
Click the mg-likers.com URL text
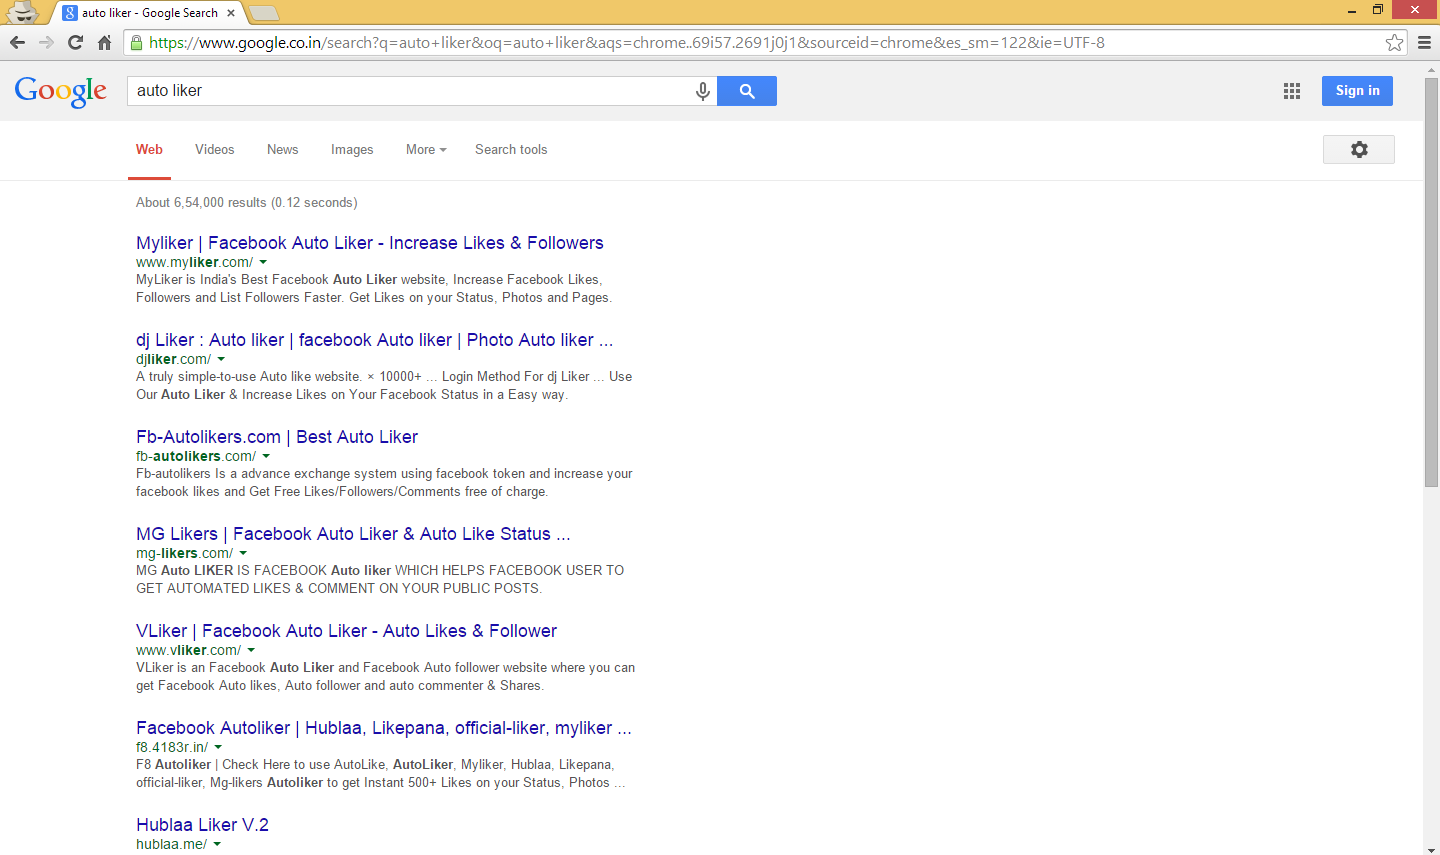184,554
